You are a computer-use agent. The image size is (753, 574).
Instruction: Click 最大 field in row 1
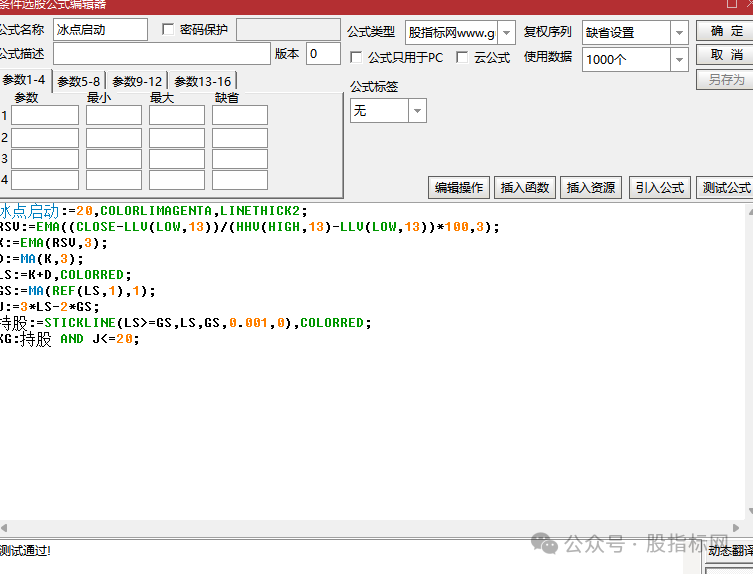tap(177, 115)
